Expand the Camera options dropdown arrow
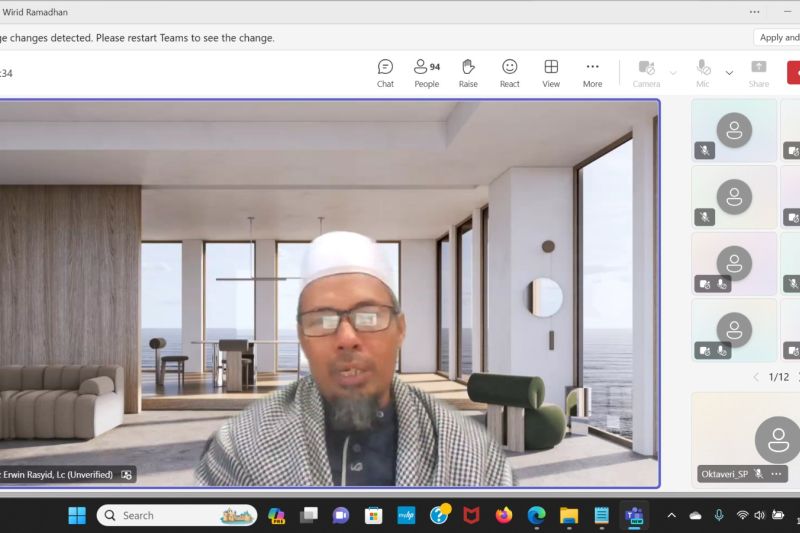 coord(673,72)
